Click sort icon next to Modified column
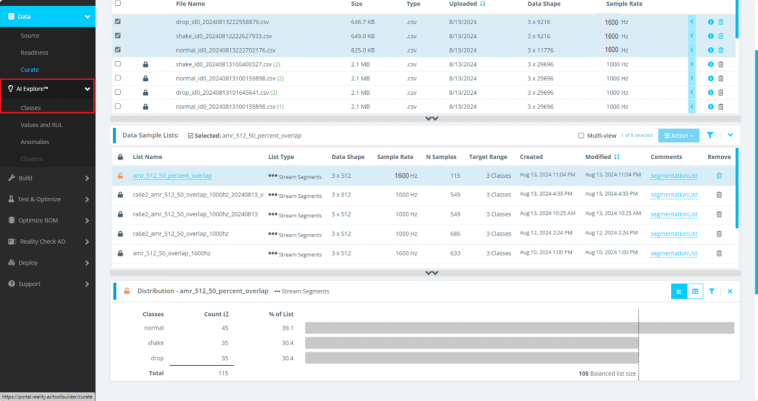Screen dimensions: 758x401 617,157
